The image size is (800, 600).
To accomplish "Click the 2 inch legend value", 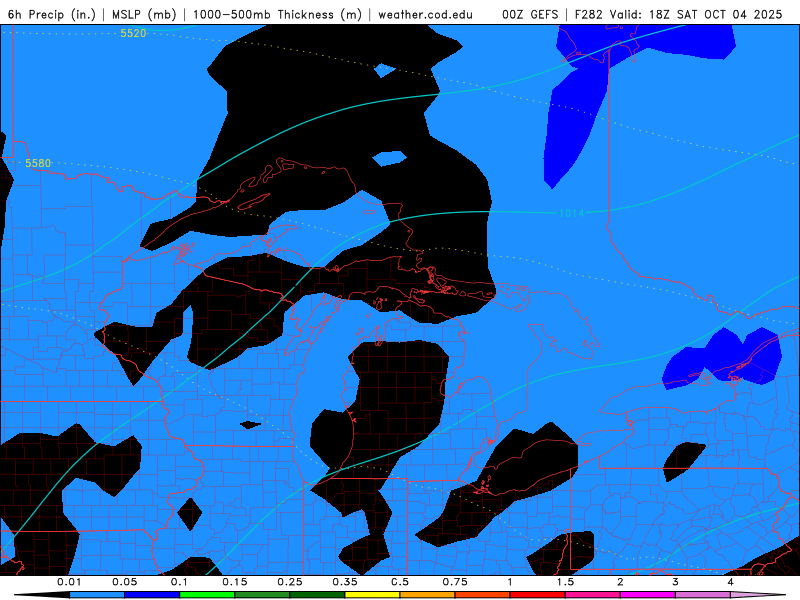I will [x=620, y=582].
